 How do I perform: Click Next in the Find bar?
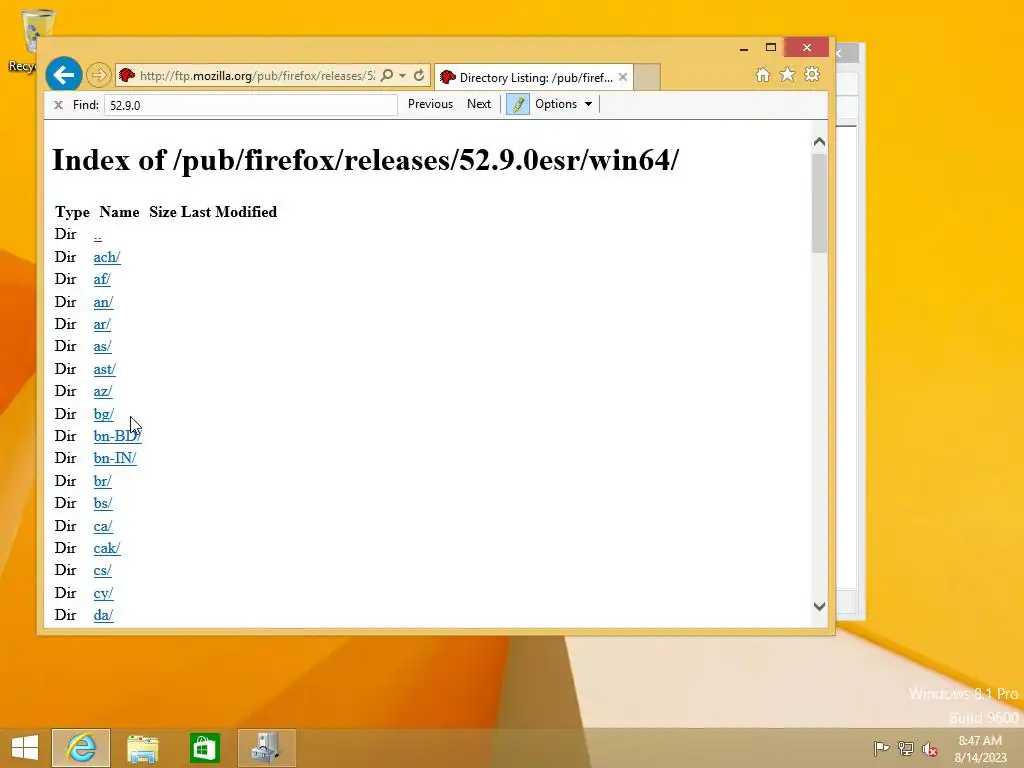coord(479,104)
